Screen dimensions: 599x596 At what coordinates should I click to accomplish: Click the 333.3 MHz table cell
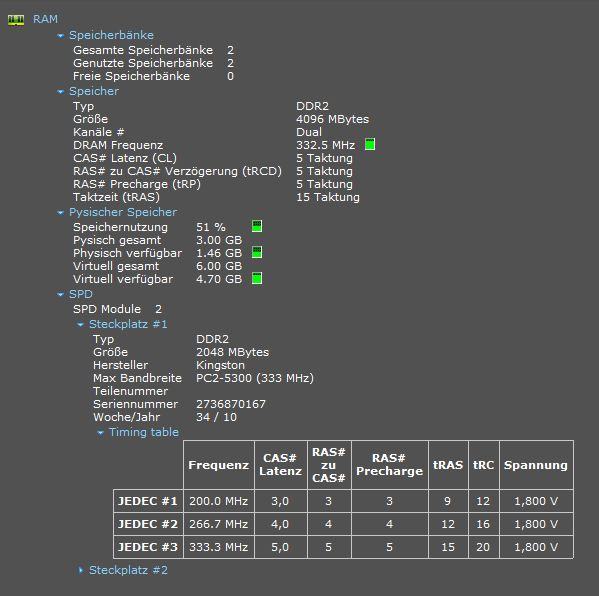click(219, 547)
